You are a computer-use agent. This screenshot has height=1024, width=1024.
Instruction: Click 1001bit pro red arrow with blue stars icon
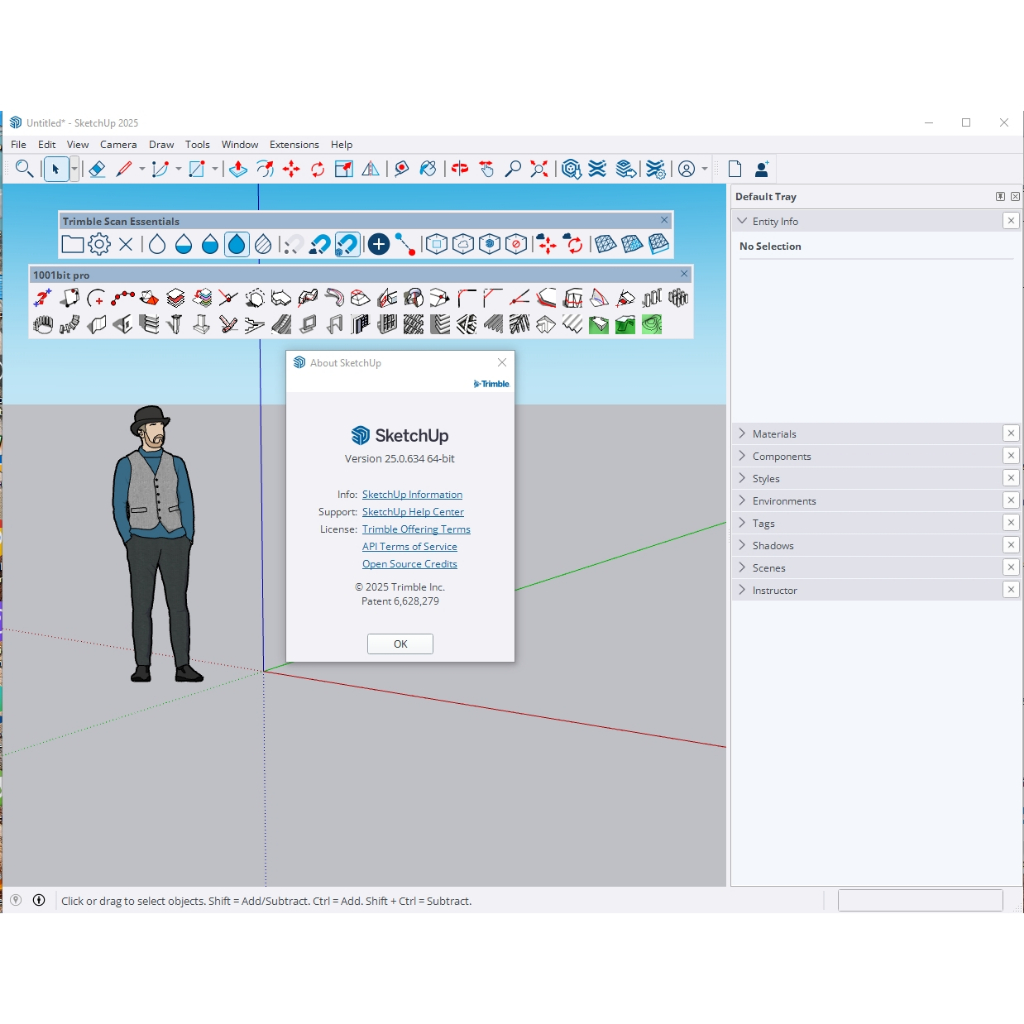43,298
